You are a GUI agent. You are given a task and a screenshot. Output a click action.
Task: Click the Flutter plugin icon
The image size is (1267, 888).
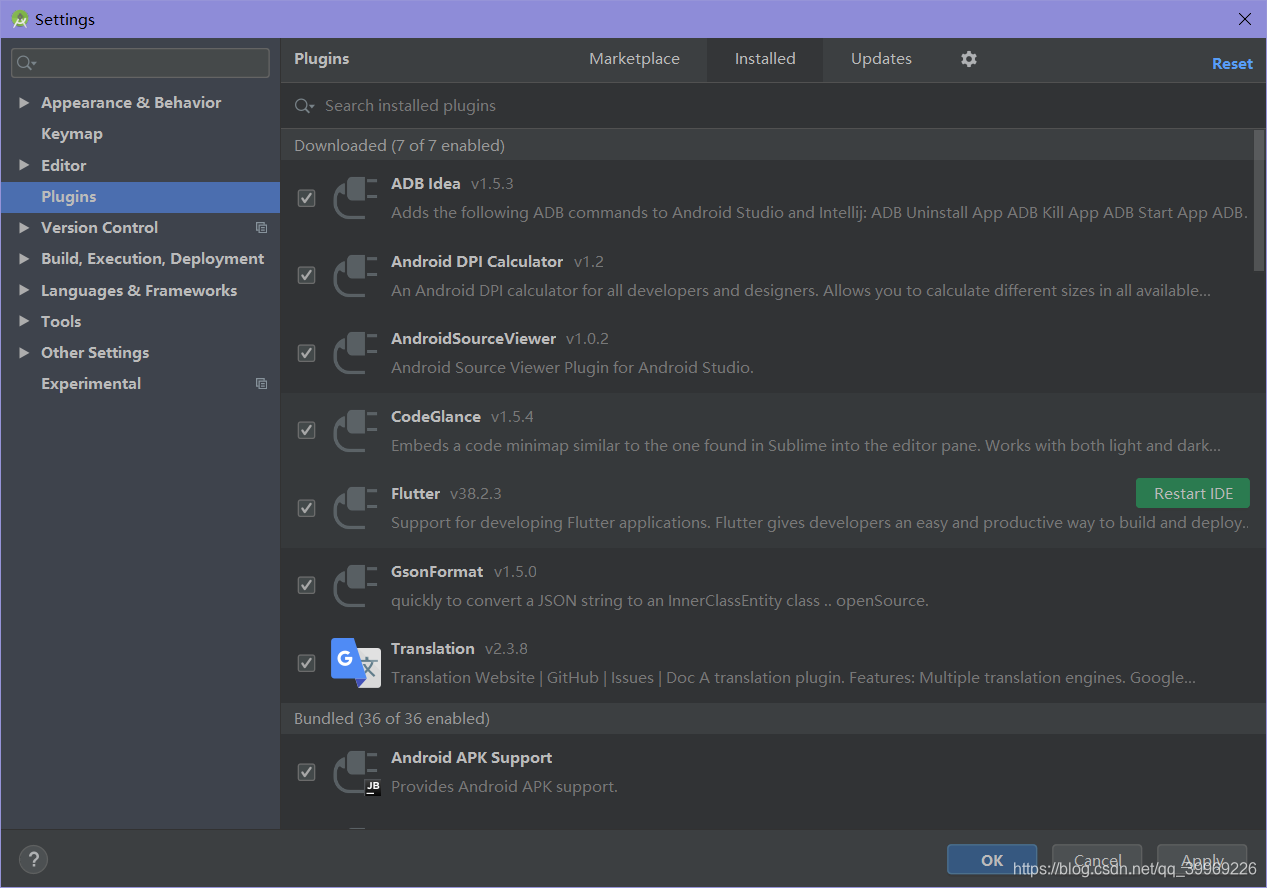coord(354,507)
